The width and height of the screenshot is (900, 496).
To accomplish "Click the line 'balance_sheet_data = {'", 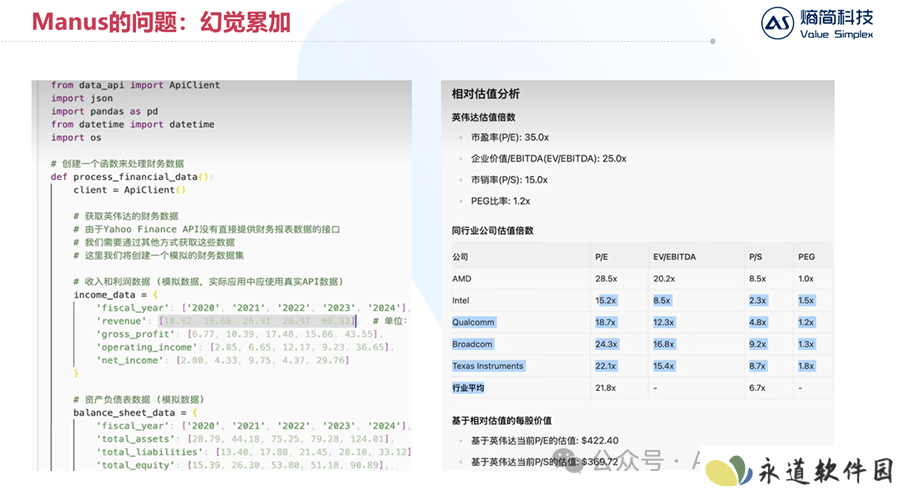I will 135,413.
